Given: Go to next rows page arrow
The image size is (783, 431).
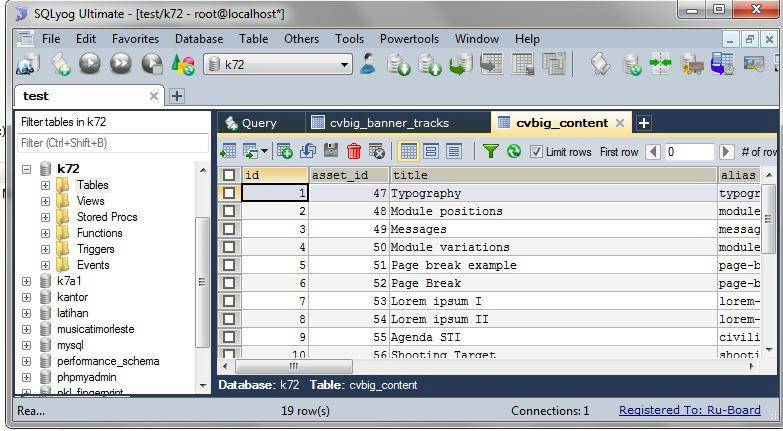Looking at the screenshot, I should click(727, 151).
